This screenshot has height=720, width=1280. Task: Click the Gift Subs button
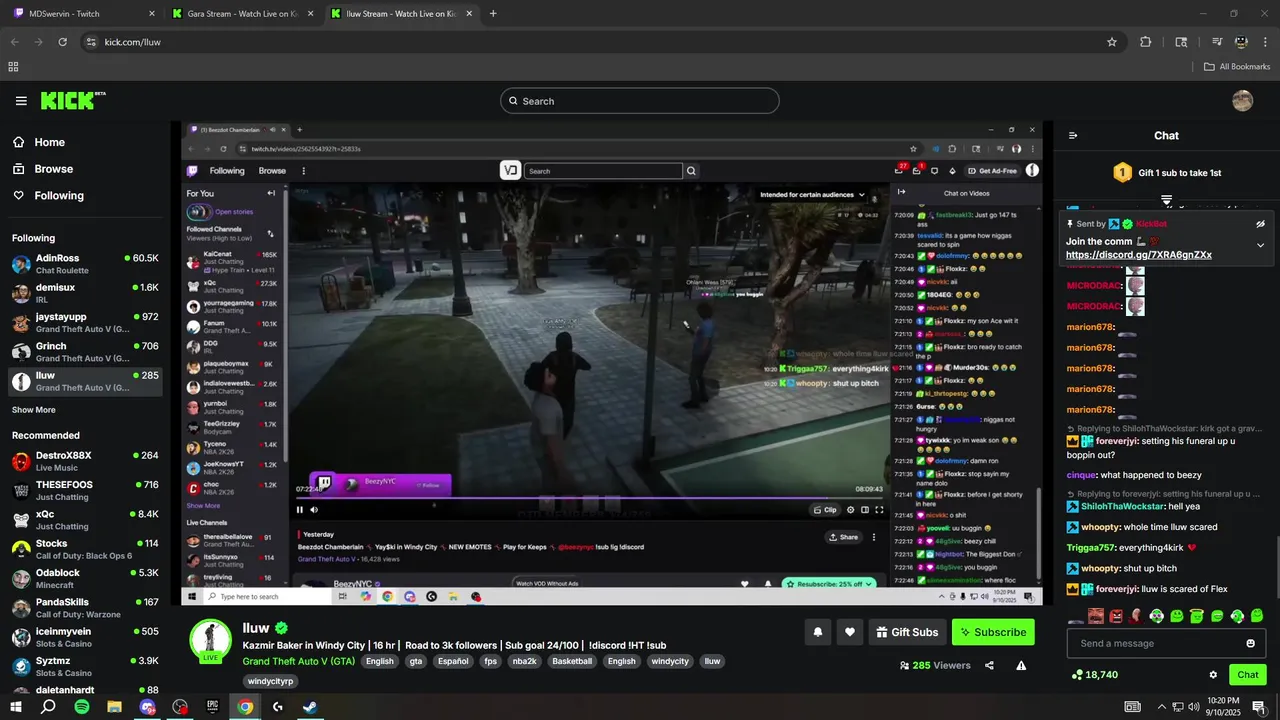coord(907,632)
